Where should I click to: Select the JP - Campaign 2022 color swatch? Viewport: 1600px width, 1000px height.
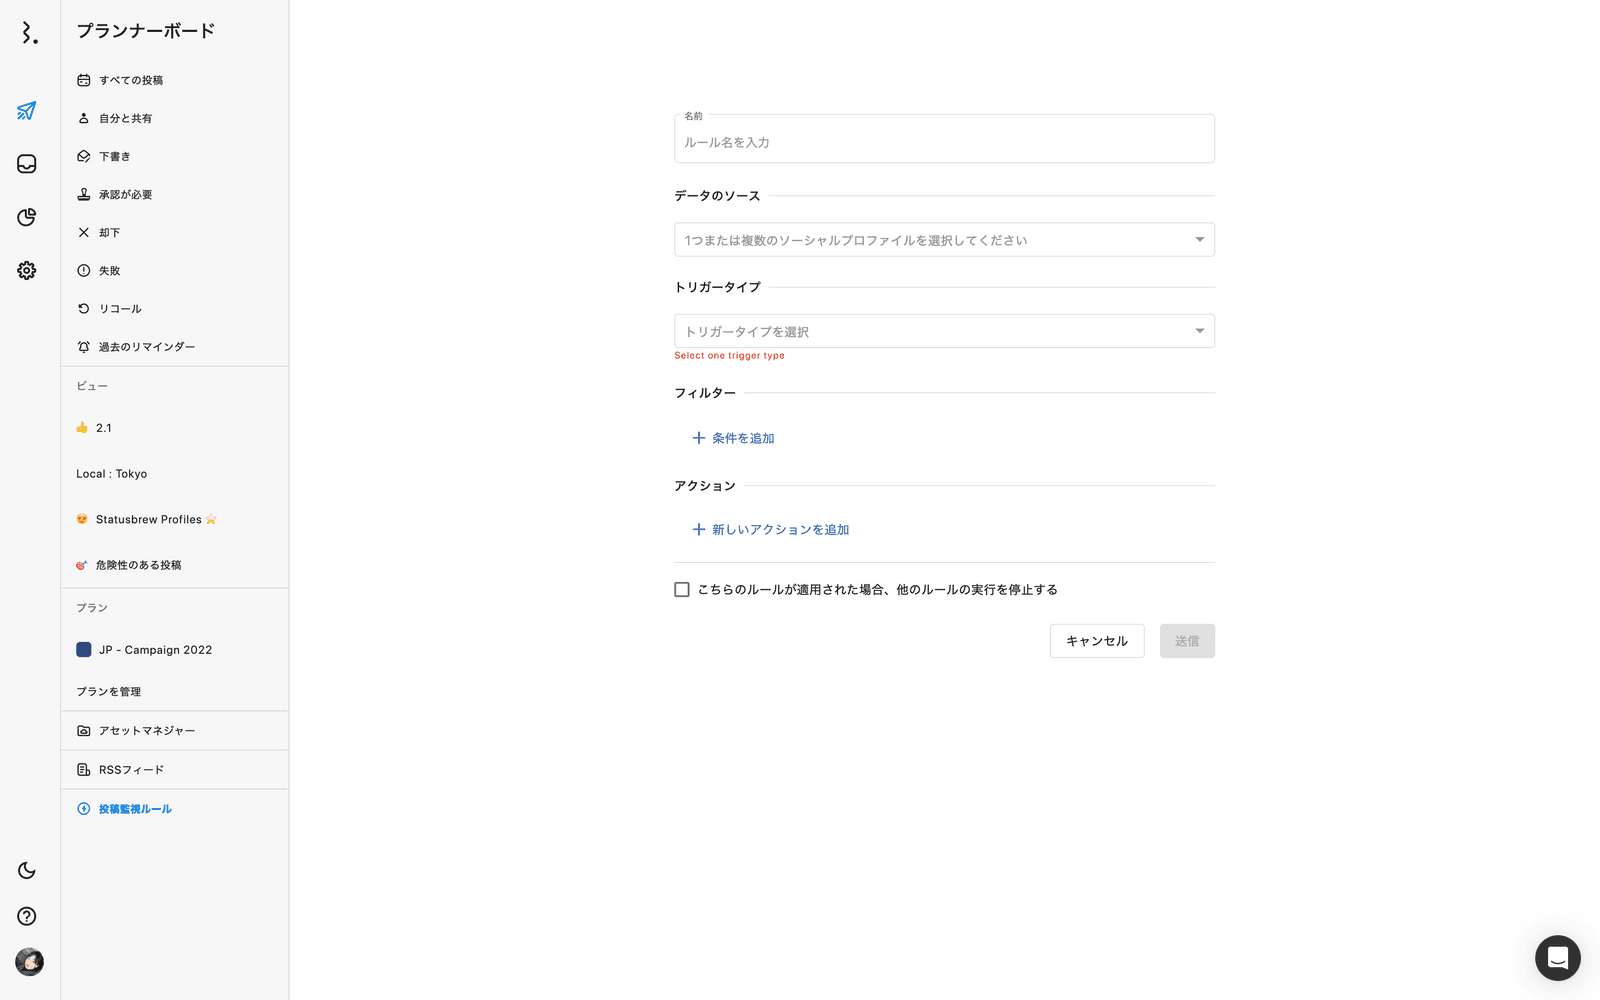coord(84,650)
